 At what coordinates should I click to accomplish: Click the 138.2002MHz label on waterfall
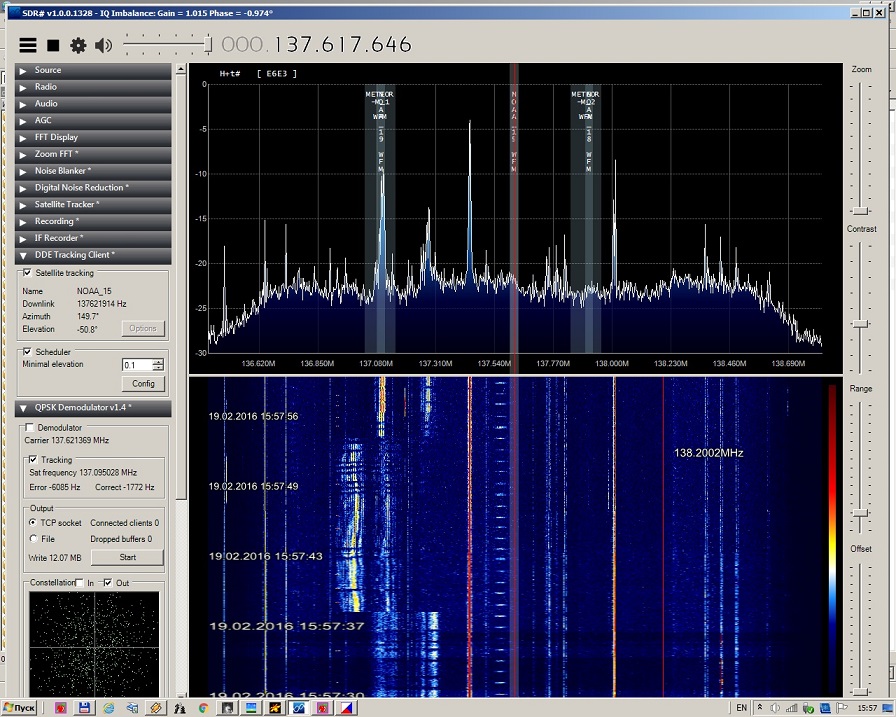coord(709,453)
